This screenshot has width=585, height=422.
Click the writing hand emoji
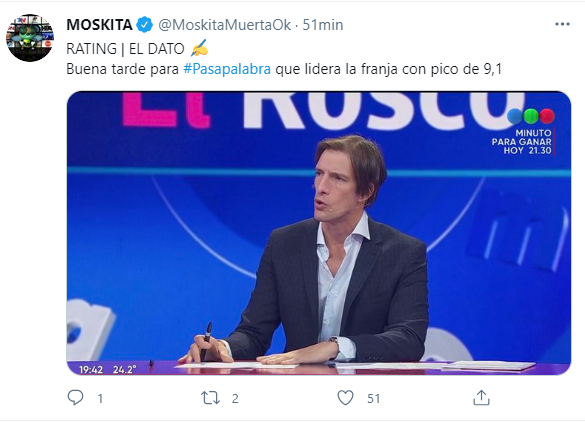tap(199, 48)
